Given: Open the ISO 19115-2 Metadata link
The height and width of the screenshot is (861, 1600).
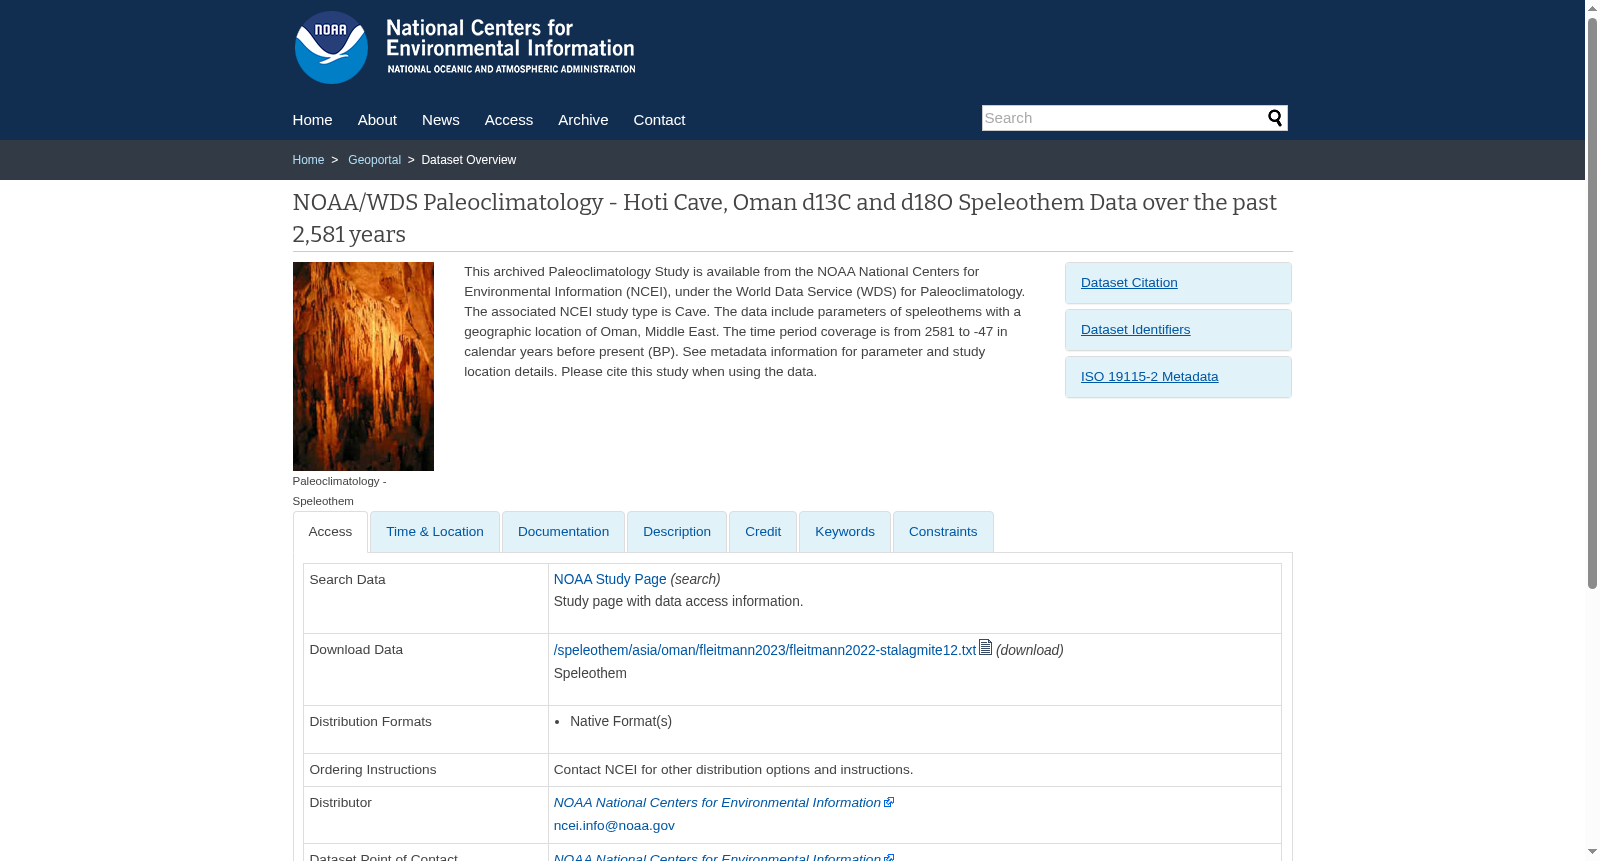Looking at the screenshot, I should tap(1149, 377).
